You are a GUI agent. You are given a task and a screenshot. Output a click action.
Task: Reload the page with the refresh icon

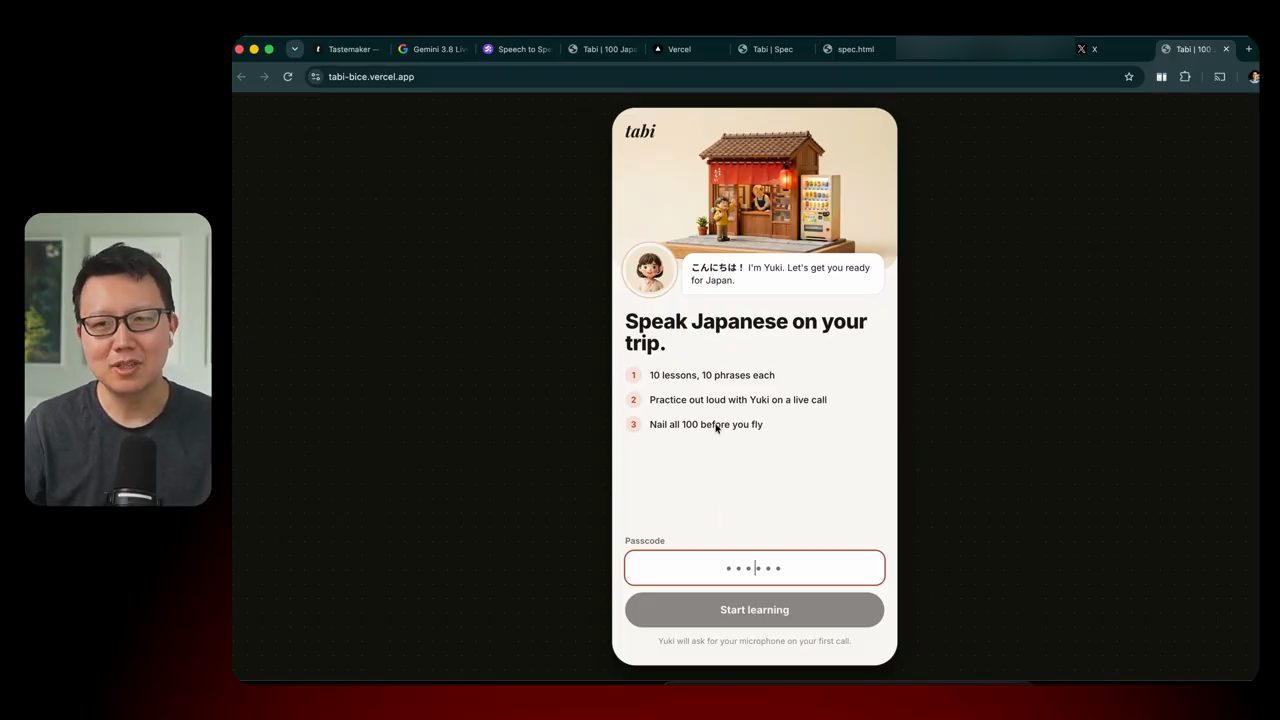tap(288, 77)
